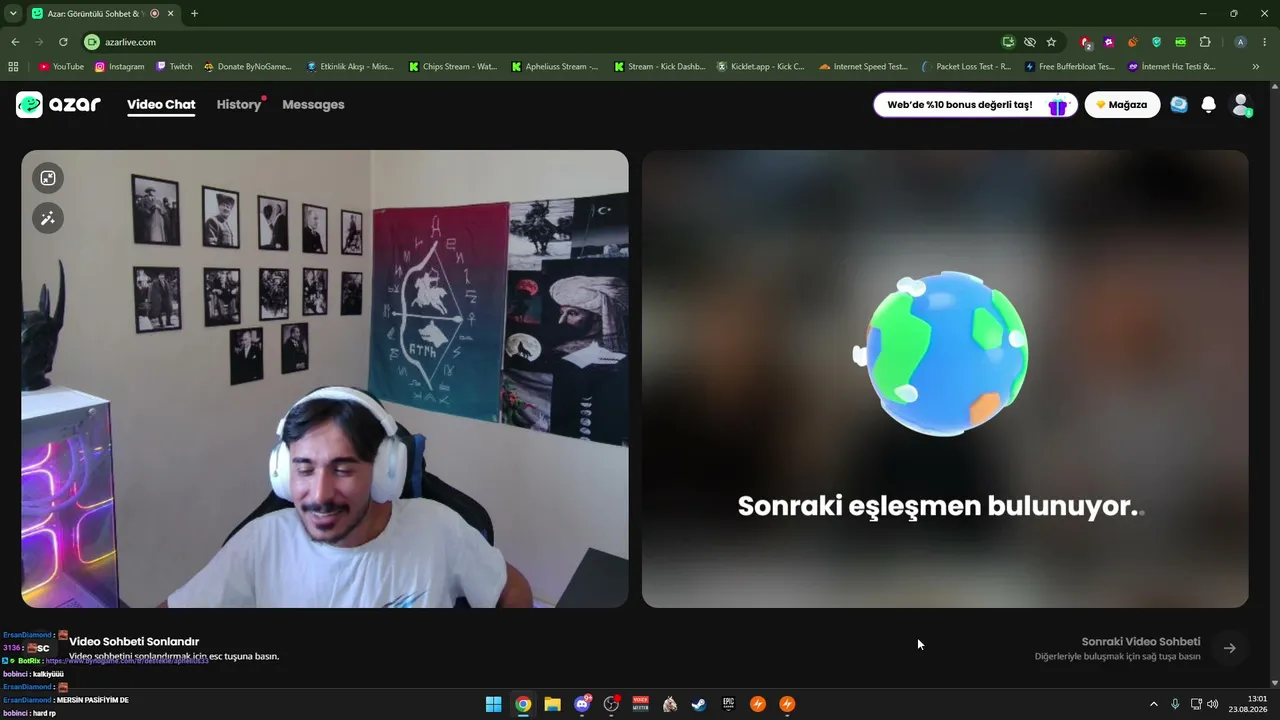
Task: Open OBS Studio from the taskbar
Action: click(x=611, y=704)
